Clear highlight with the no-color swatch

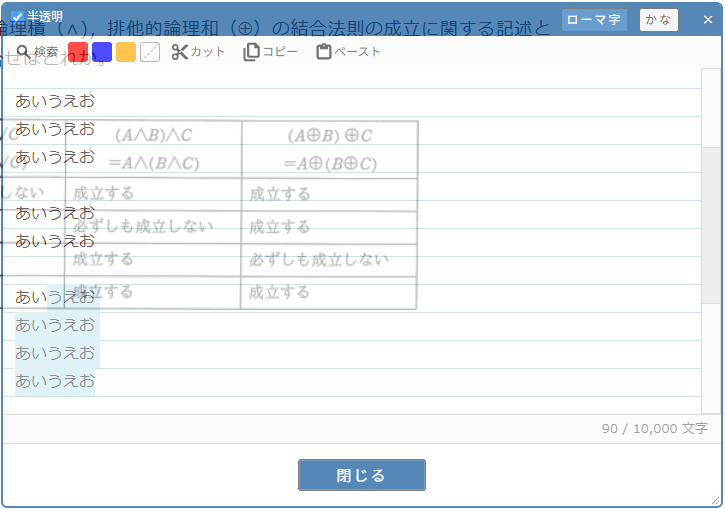pos(150,52)
